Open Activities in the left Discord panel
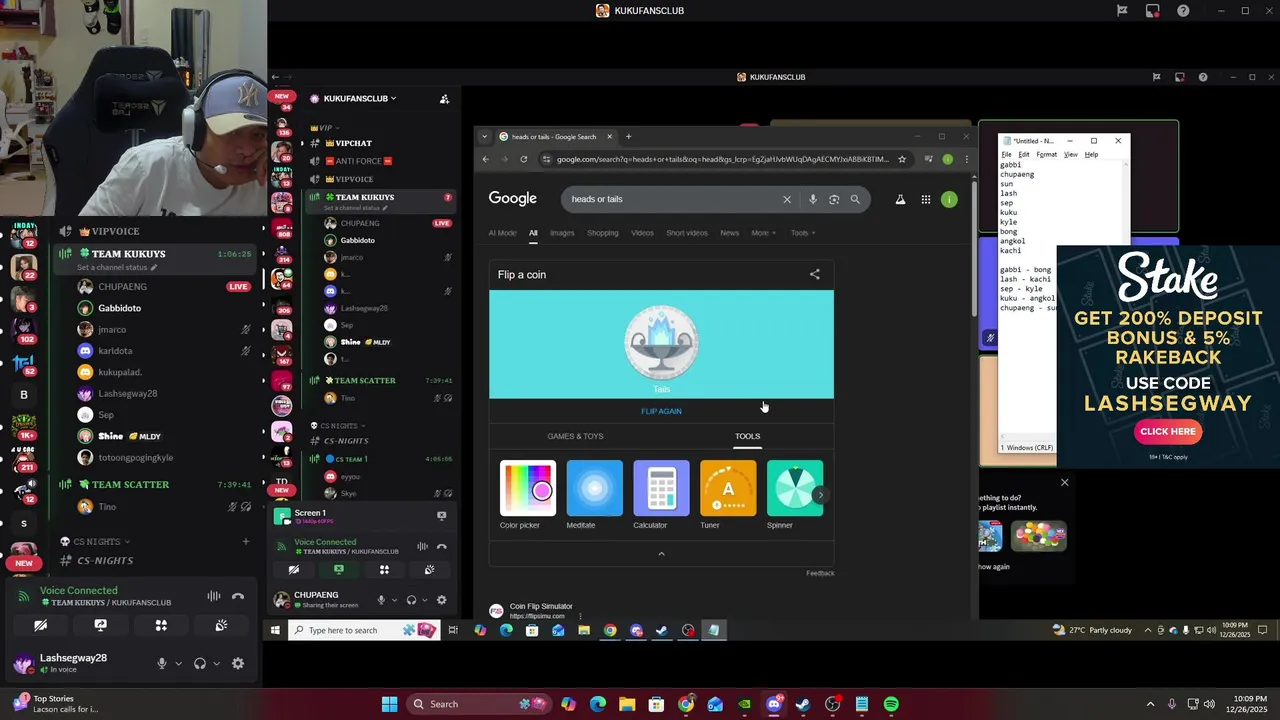The width and height of the screenshot is (1280, 720). coord(161,625)
